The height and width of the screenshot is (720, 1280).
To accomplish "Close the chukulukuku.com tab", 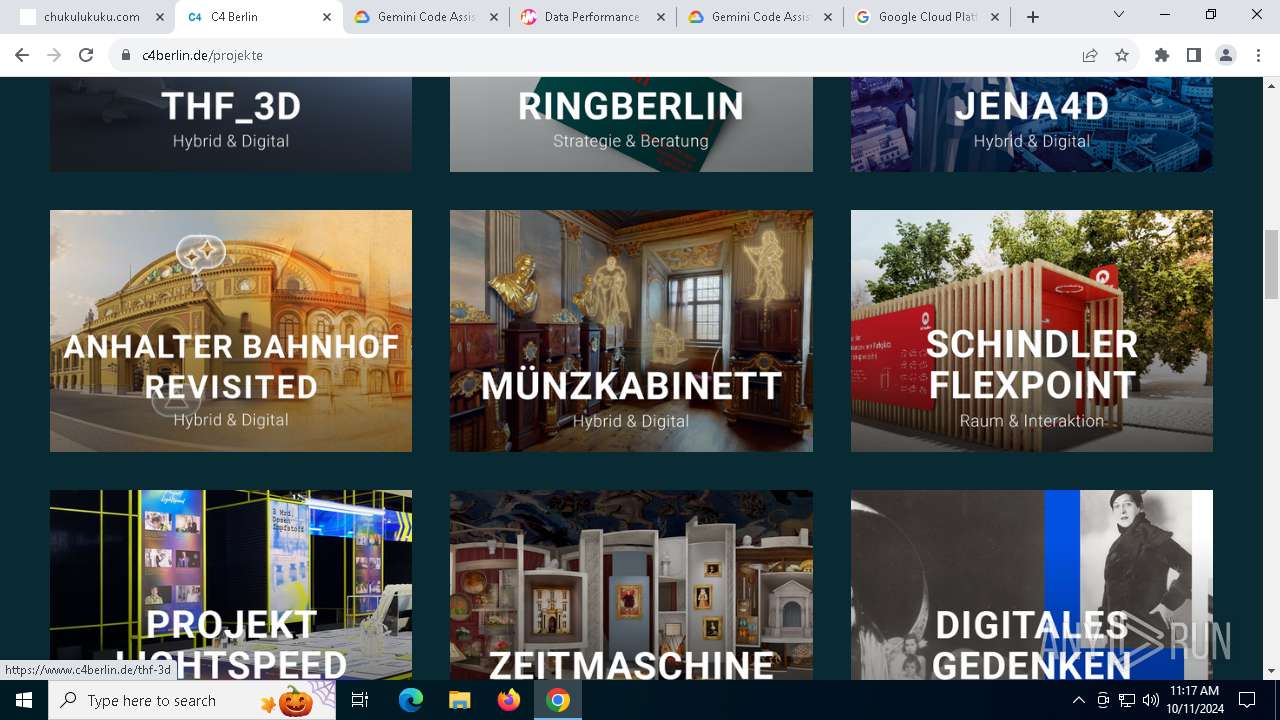I will click(x=160, y=17).
